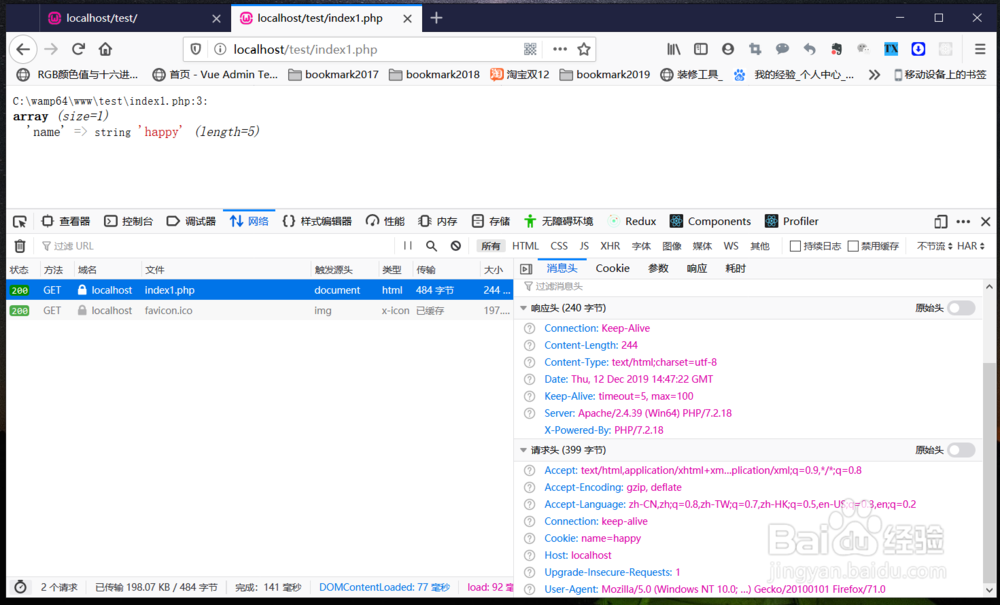Open the Firefox account icon
This screenshot has width=1000, height=605.
pos(728,49)
